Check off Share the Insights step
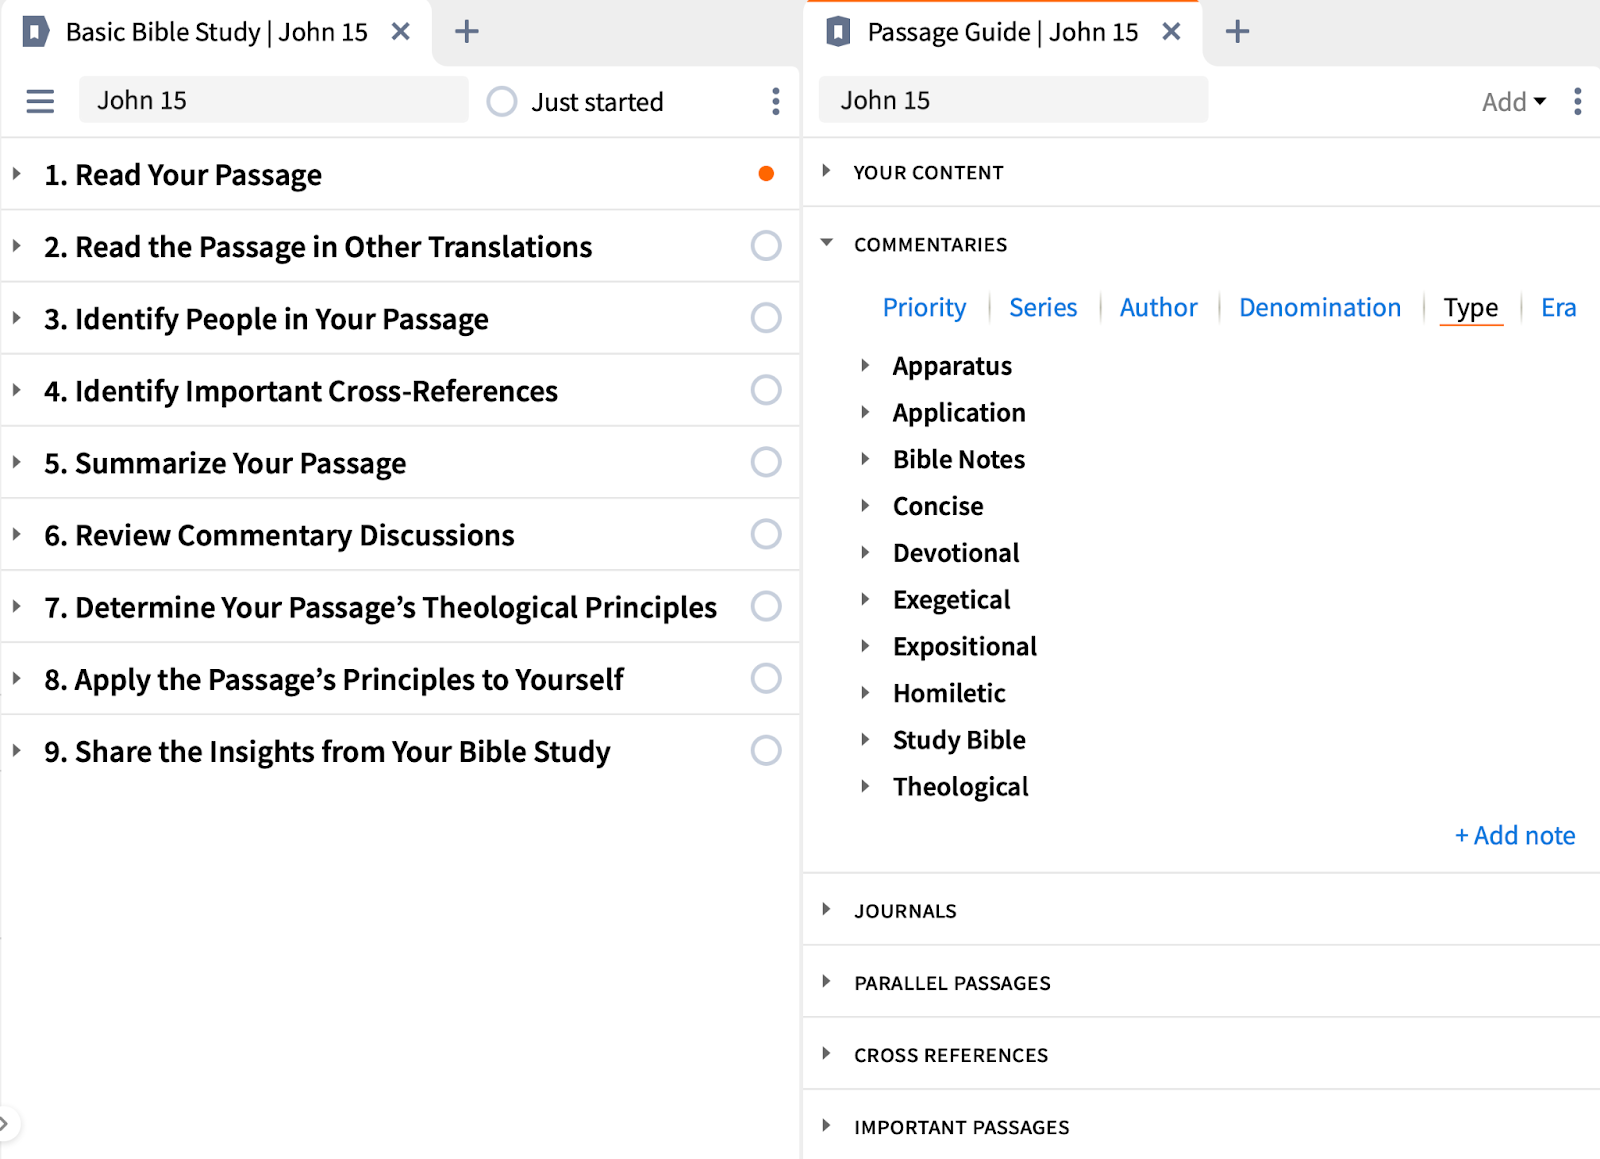Screen dimensions: 1600x1159 click(766, 751)
